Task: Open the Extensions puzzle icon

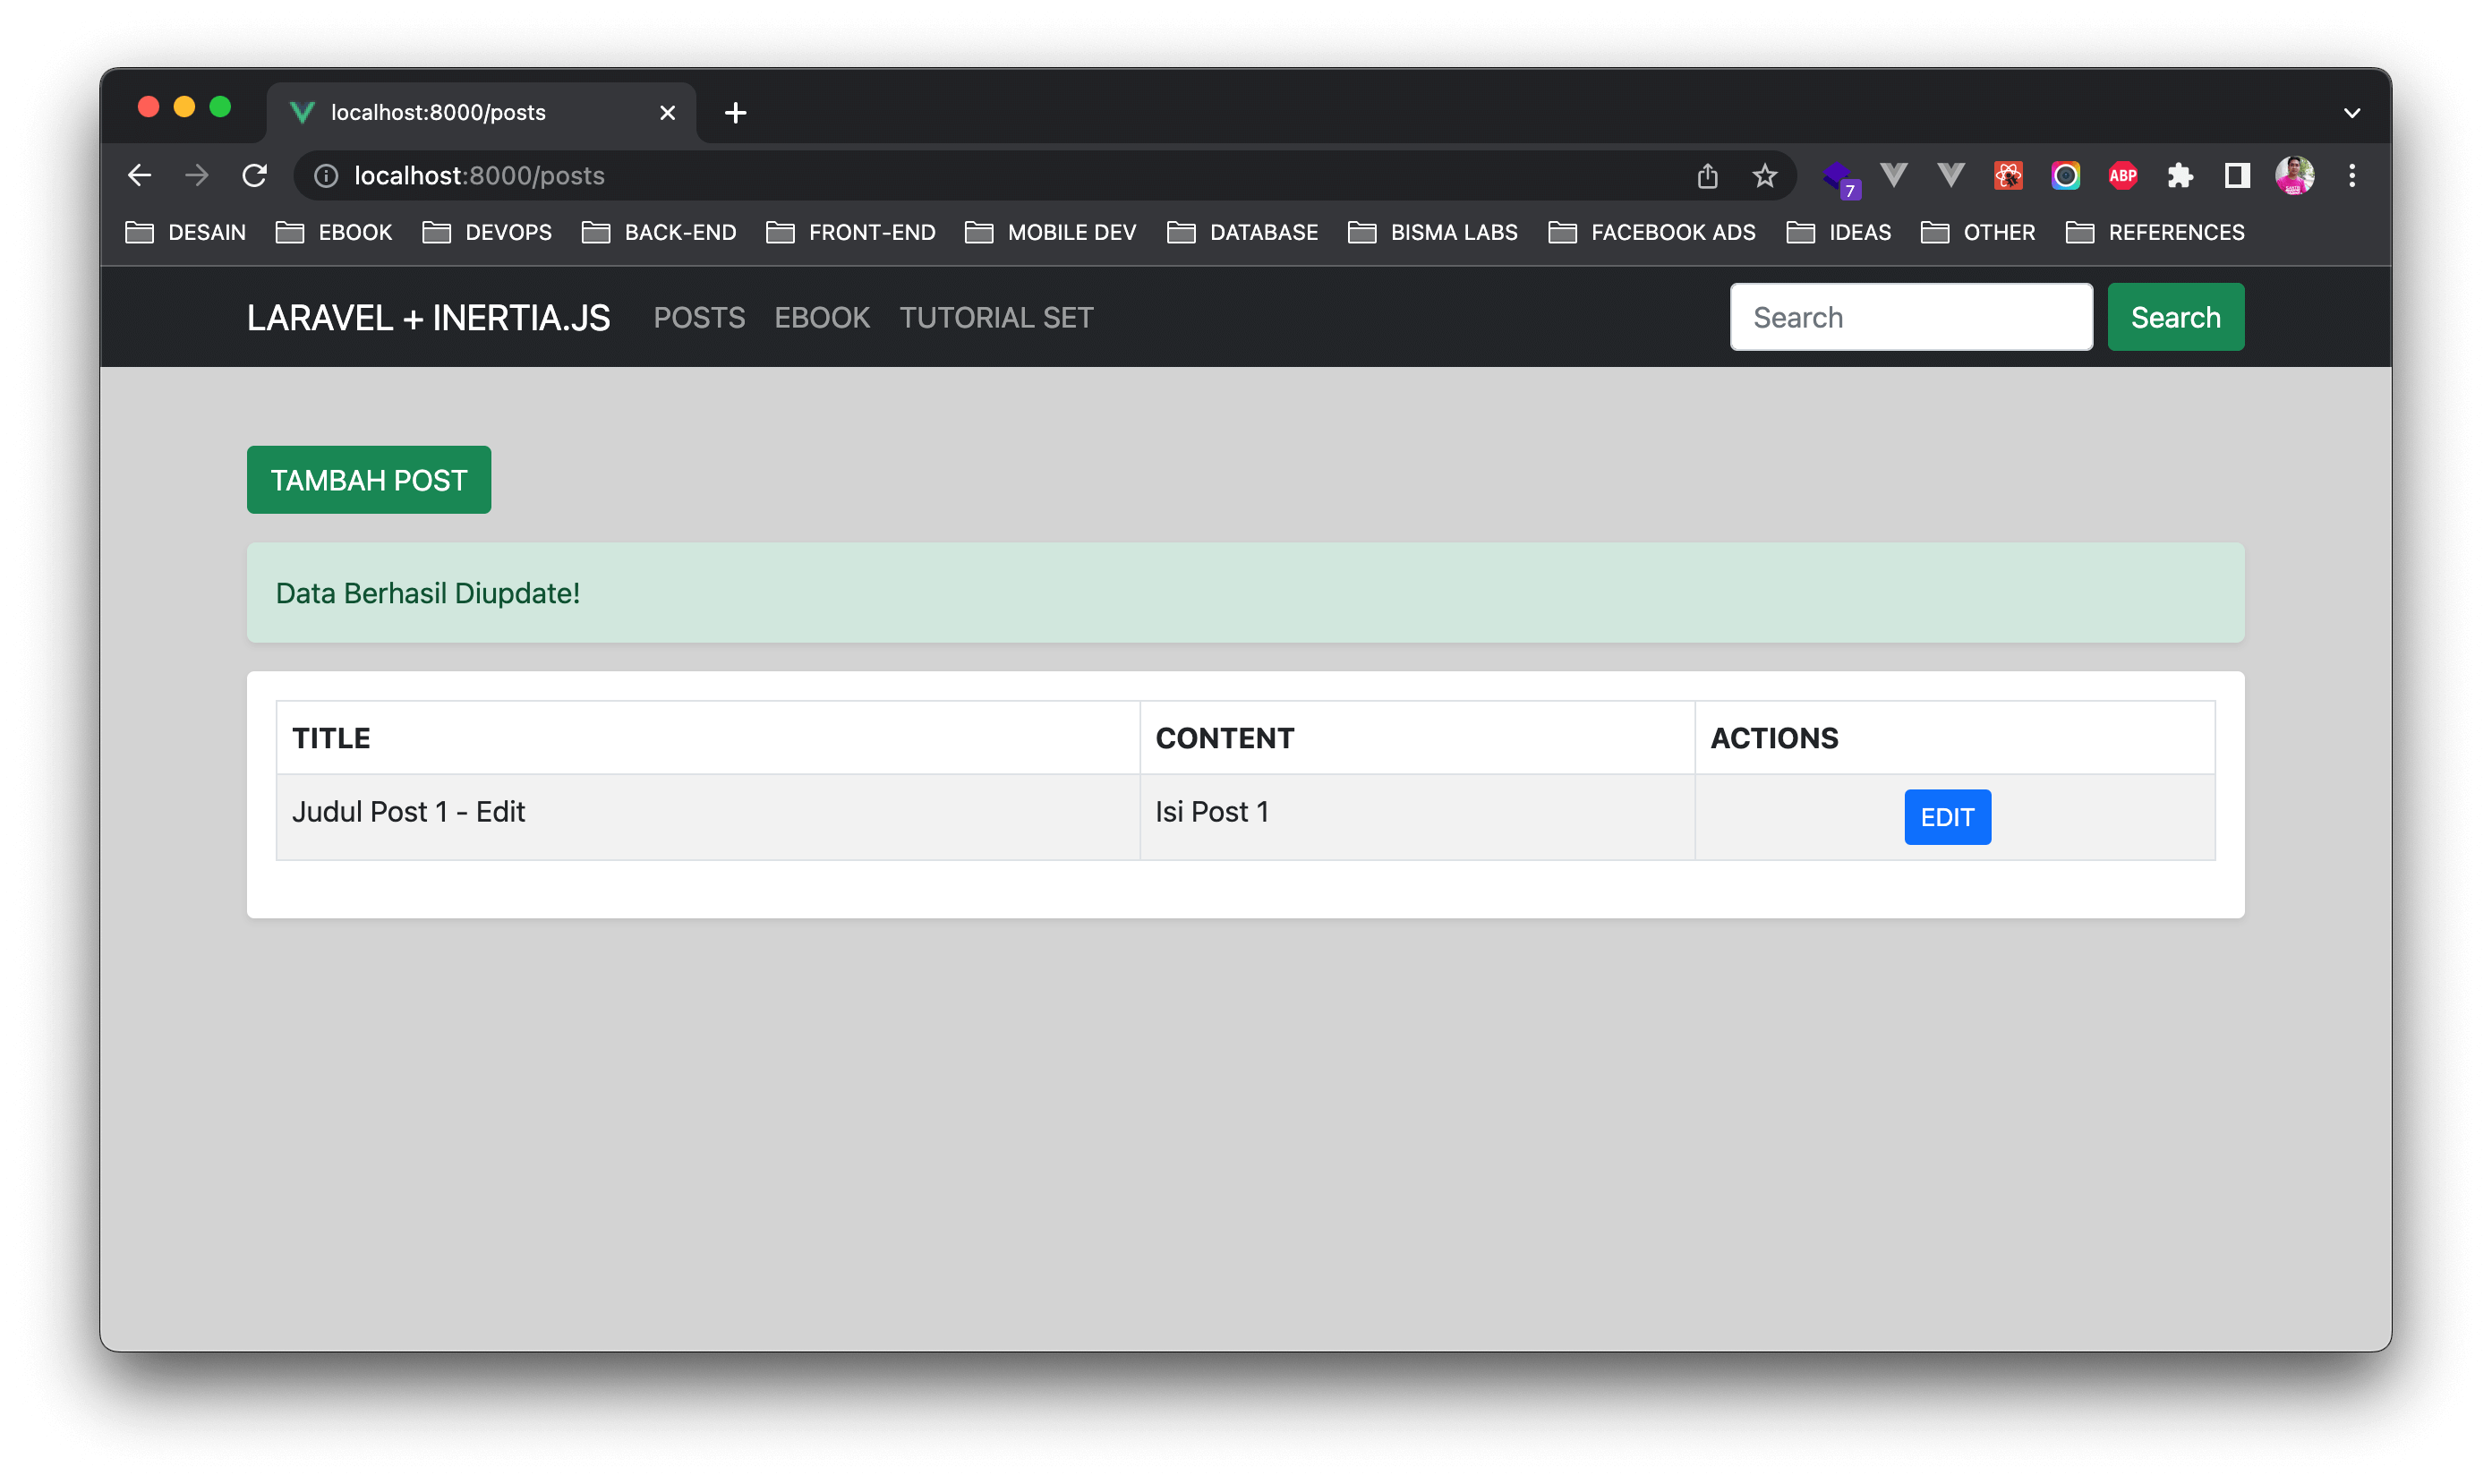Action: 2180,176
